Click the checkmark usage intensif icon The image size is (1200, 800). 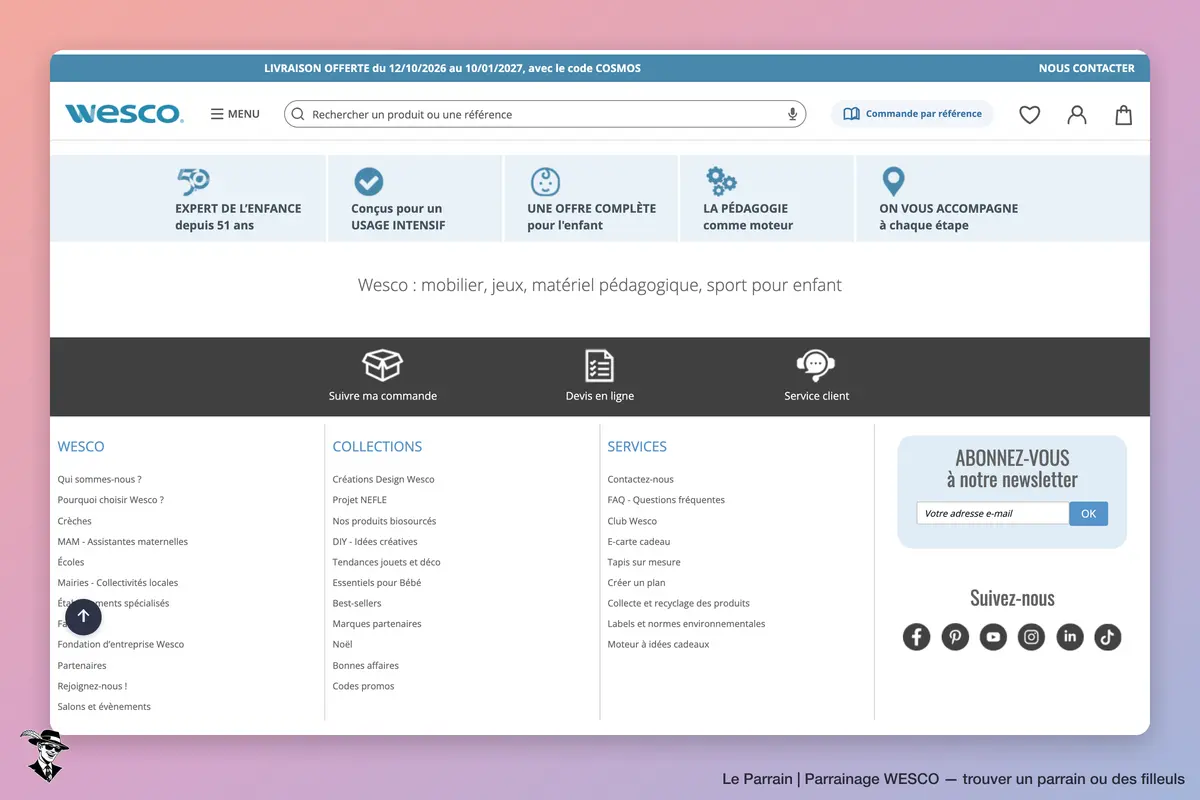[x=369, y=181]
